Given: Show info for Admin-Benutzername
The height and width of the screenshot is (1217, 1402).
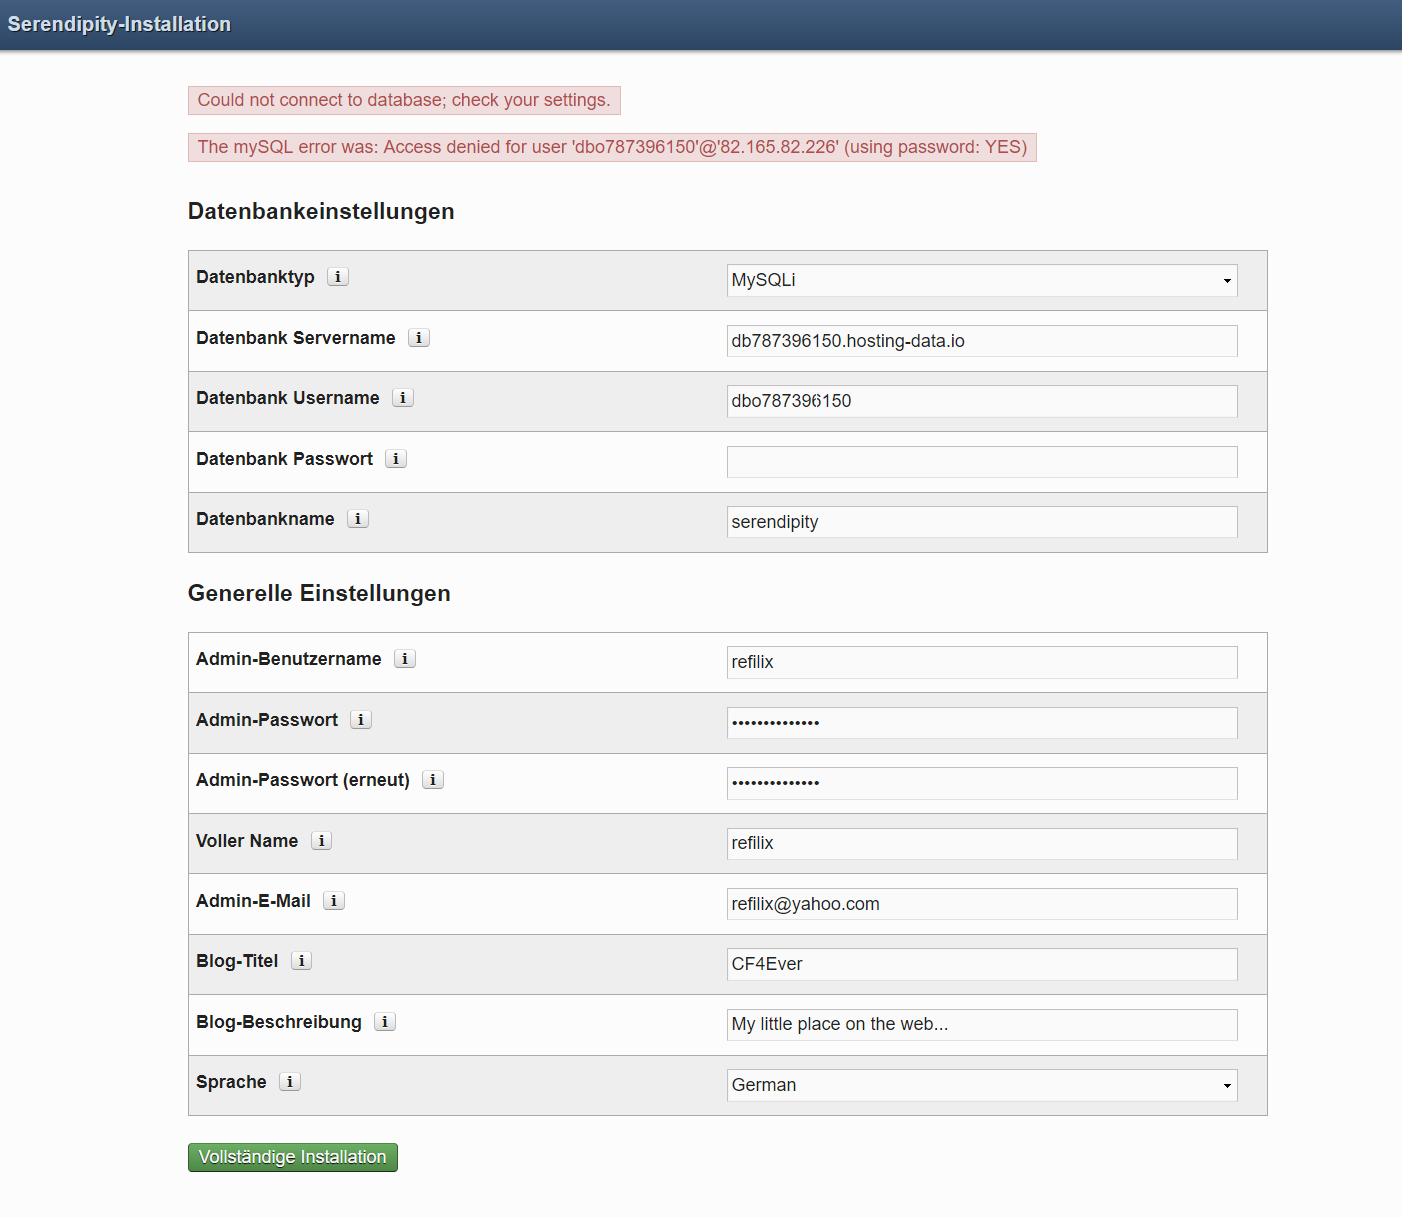Looking at the screenshot, I should pyautogui.click(x=405, y=659).
